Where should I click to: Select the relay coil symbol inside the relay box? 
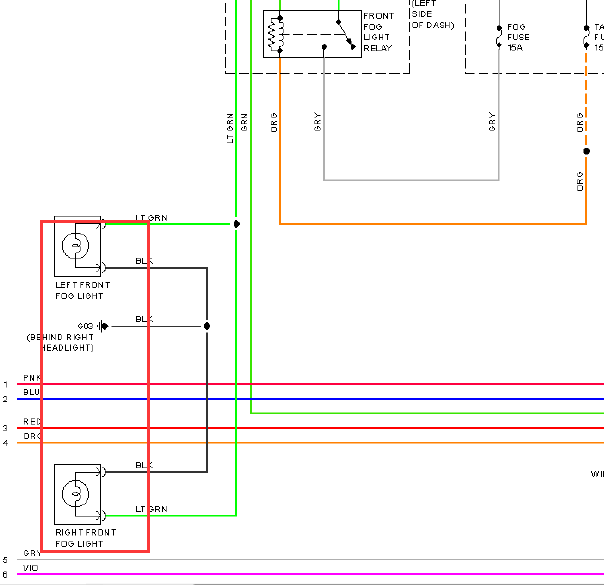tap(277, 34)
